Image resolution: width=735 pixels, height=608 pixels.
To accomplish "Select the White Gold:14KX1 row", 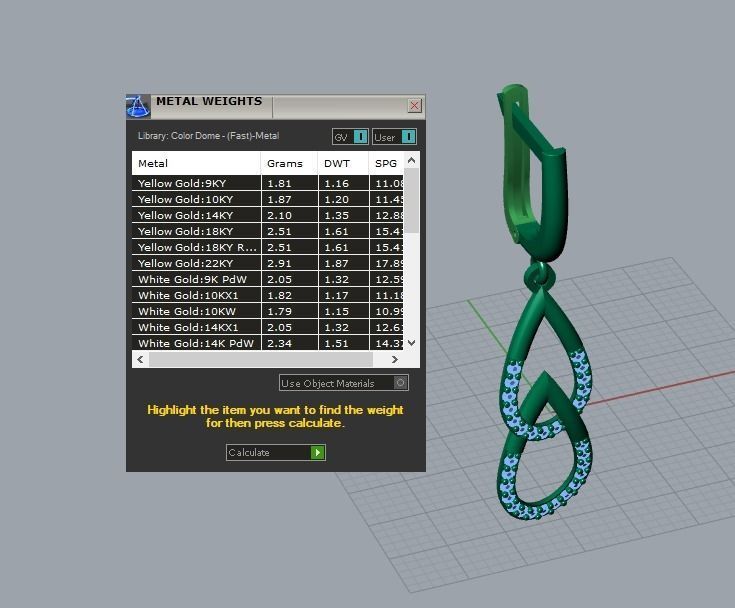I will [x=268, y=327].
